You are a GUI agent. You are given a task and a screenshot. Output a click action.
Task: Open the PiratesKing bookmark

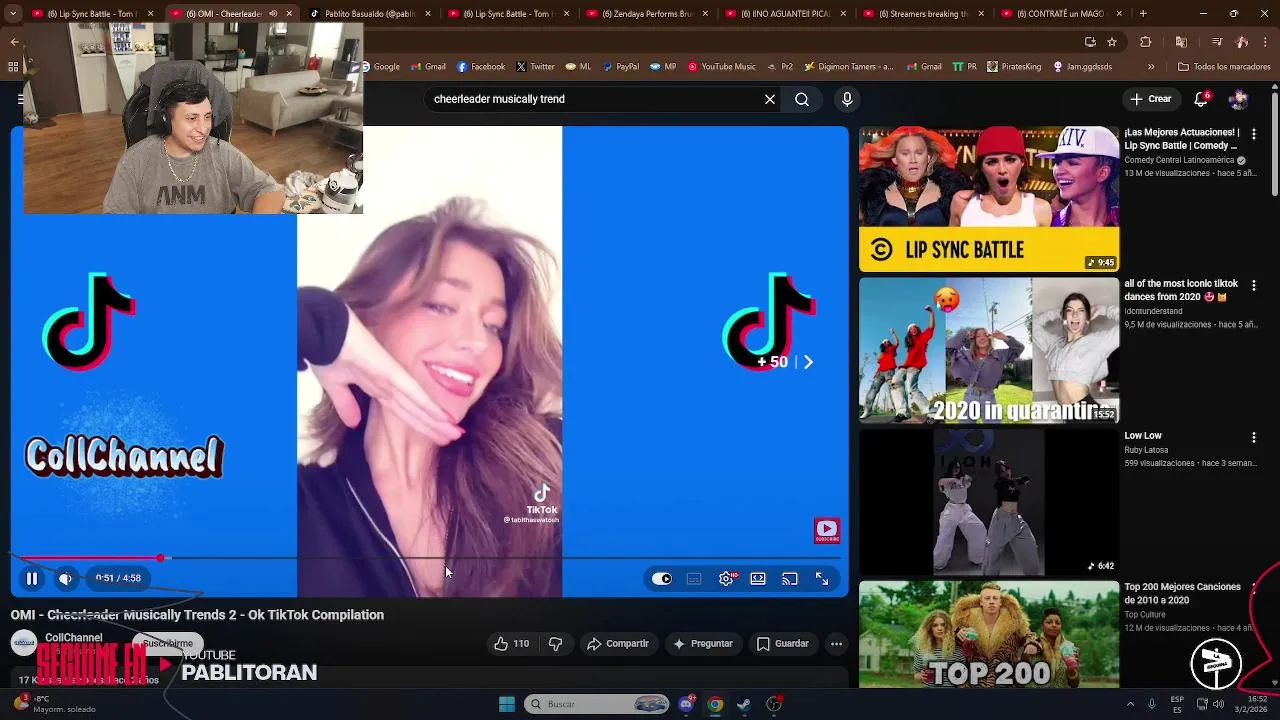pyautogui.click(x=1014, y=67)
